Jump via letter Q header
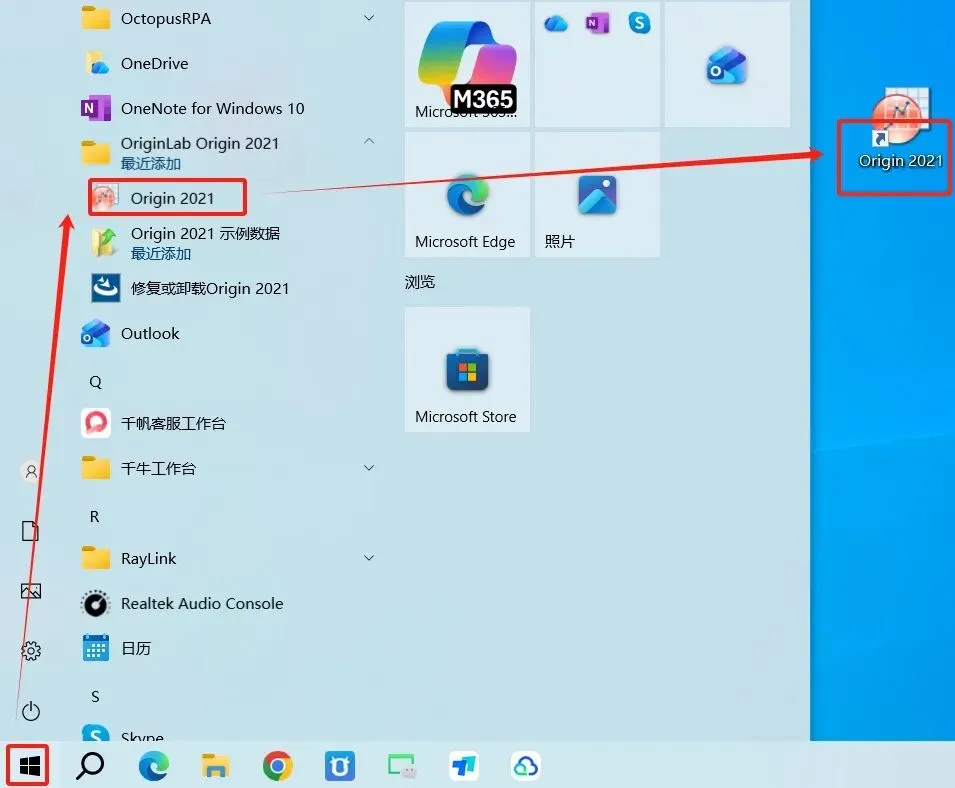The width and height of the screenshot is (955, 788). 96,382
